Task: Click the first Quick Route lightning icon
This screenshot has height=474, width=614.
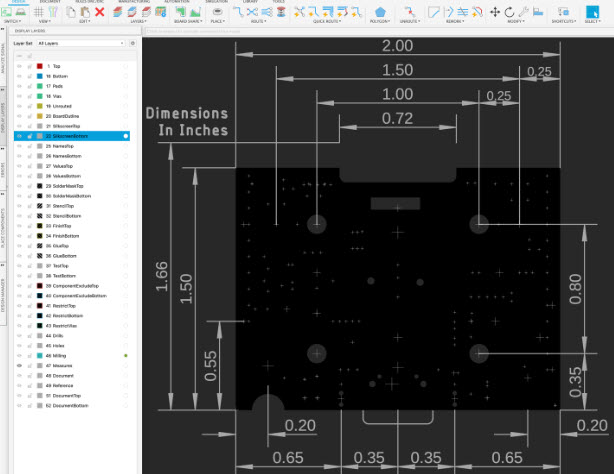Action: (299, 12)
